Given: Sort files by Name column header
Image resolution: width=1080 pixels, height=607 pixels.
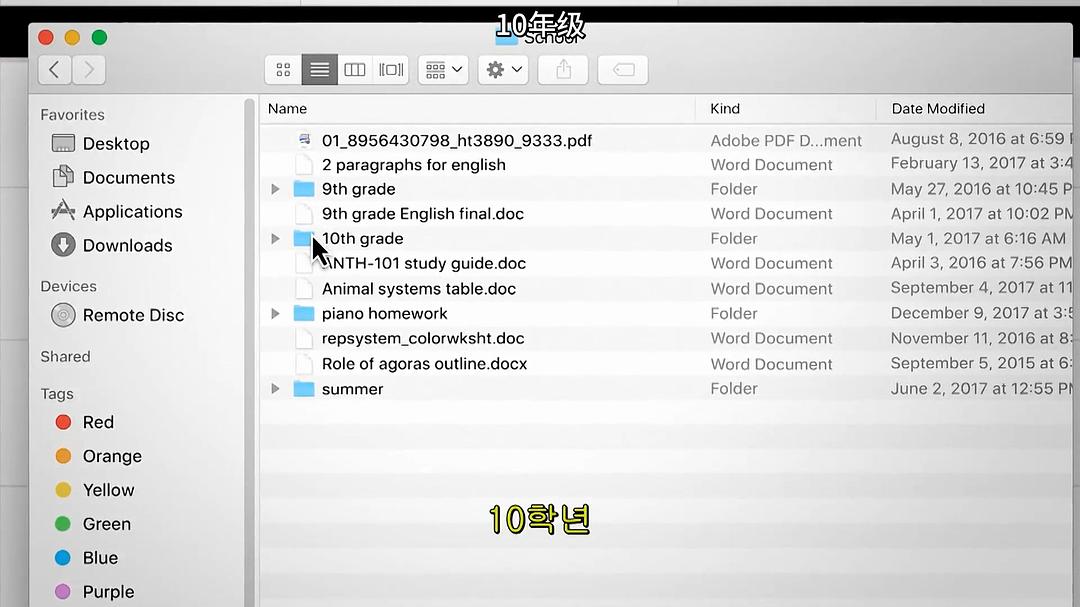Looking at the screenshot, I should coord(288,109).
